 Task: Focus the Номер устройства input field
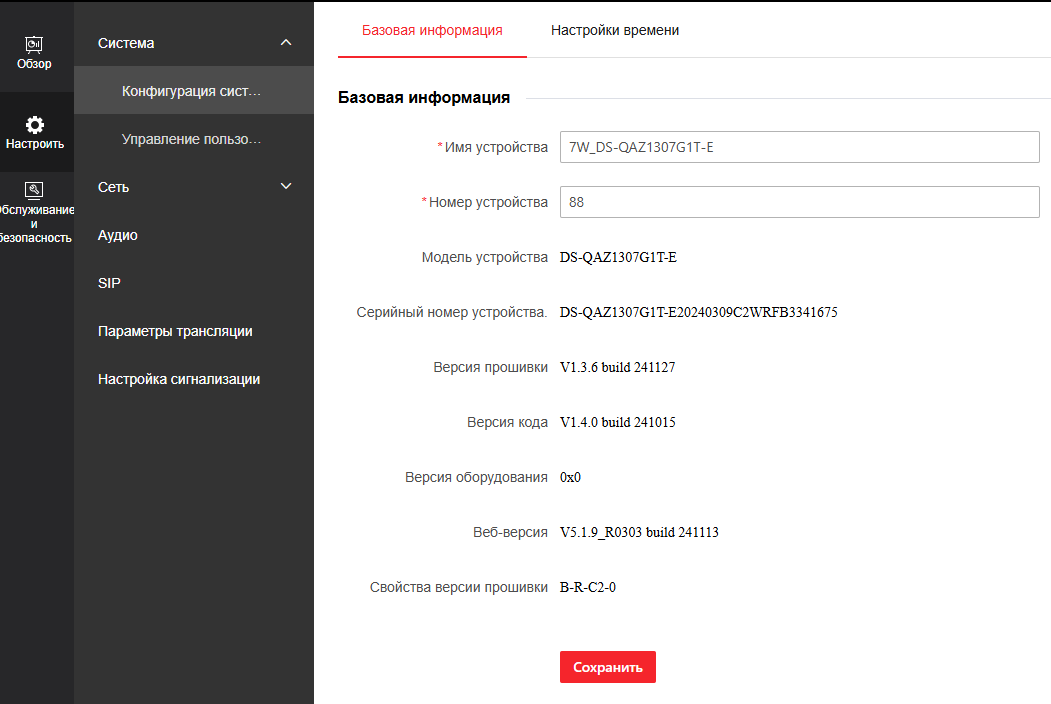tap(800, 202)
